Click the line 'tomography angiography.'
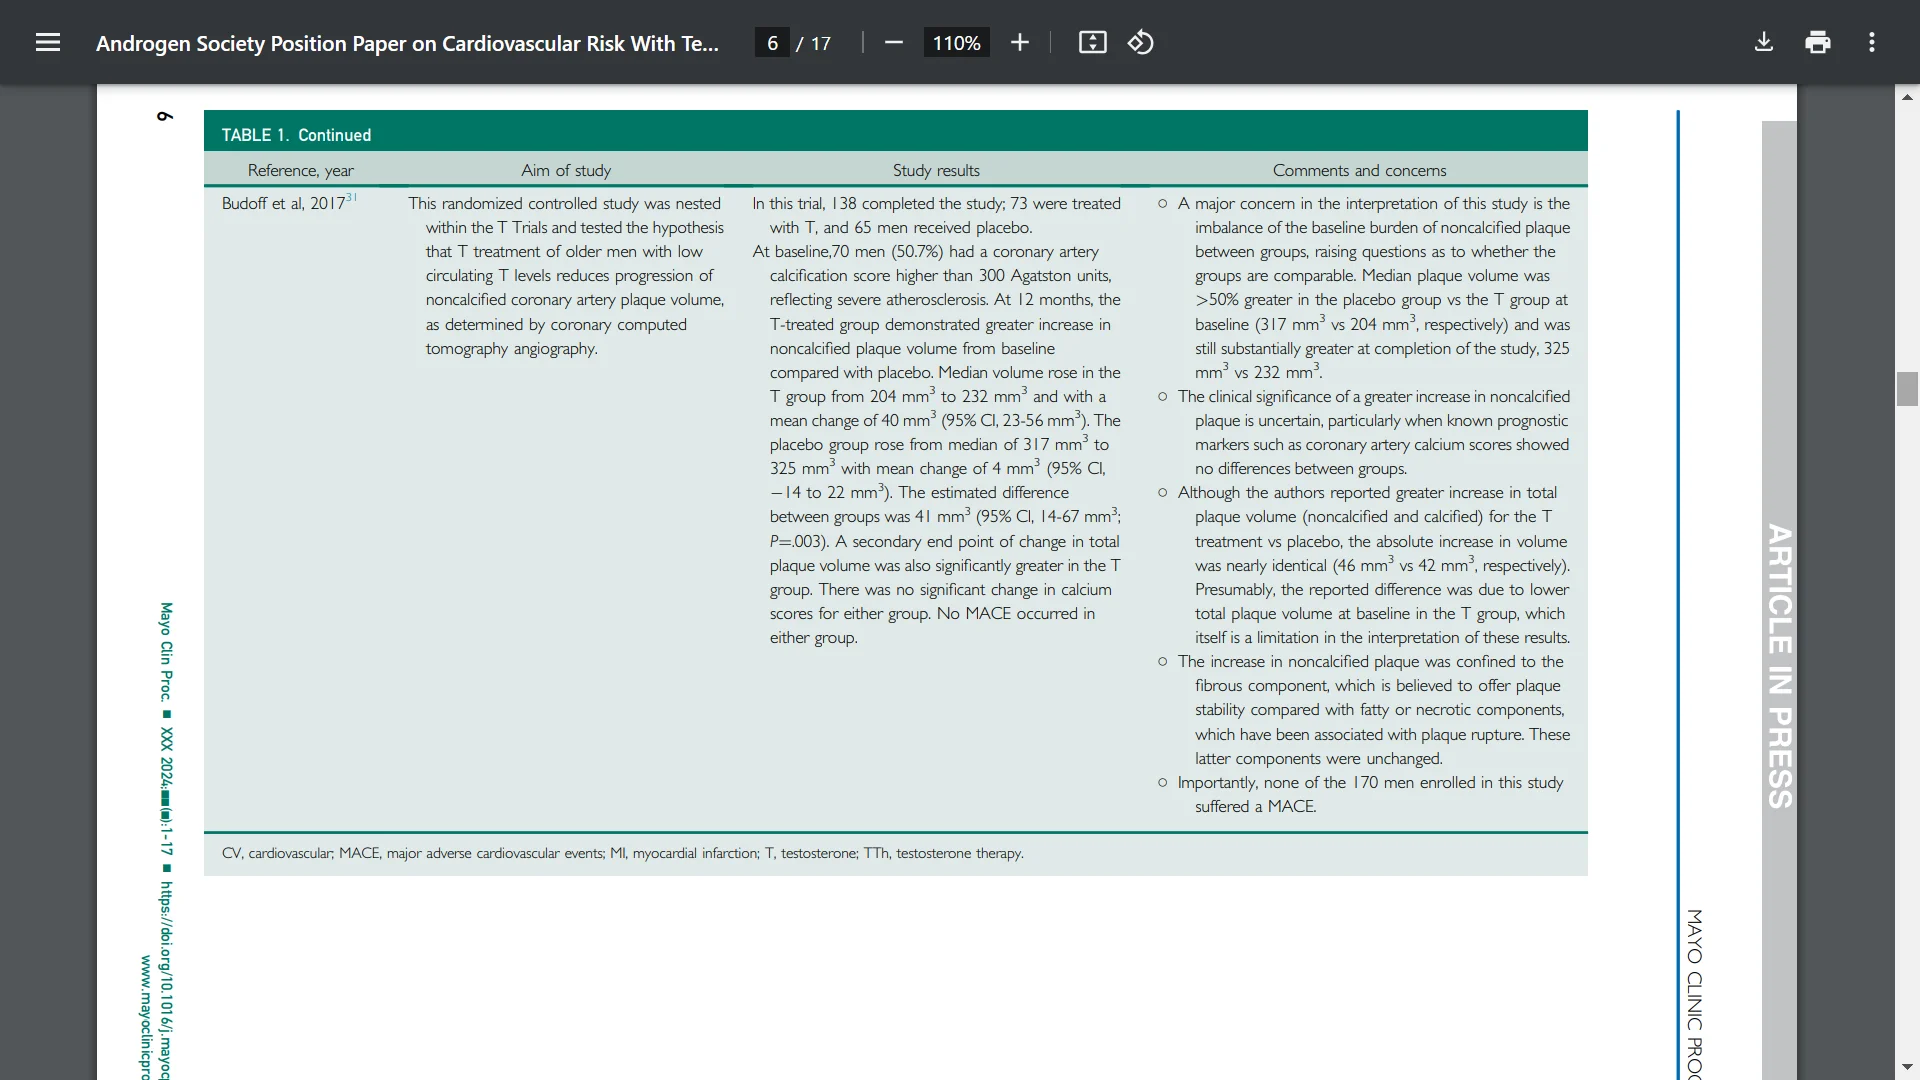1920x1080 pixels. 511,348
